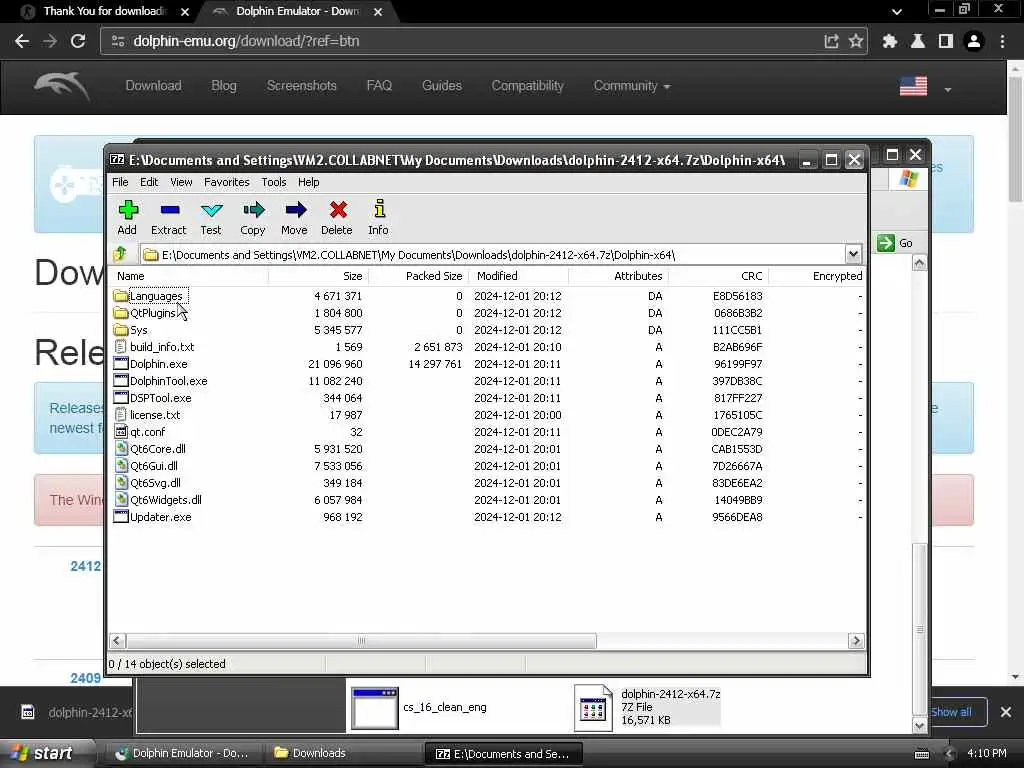Click the horizontal scrollbar left arrow
The width and height of the screenshot is (1024, 768).
click(117, 641)
